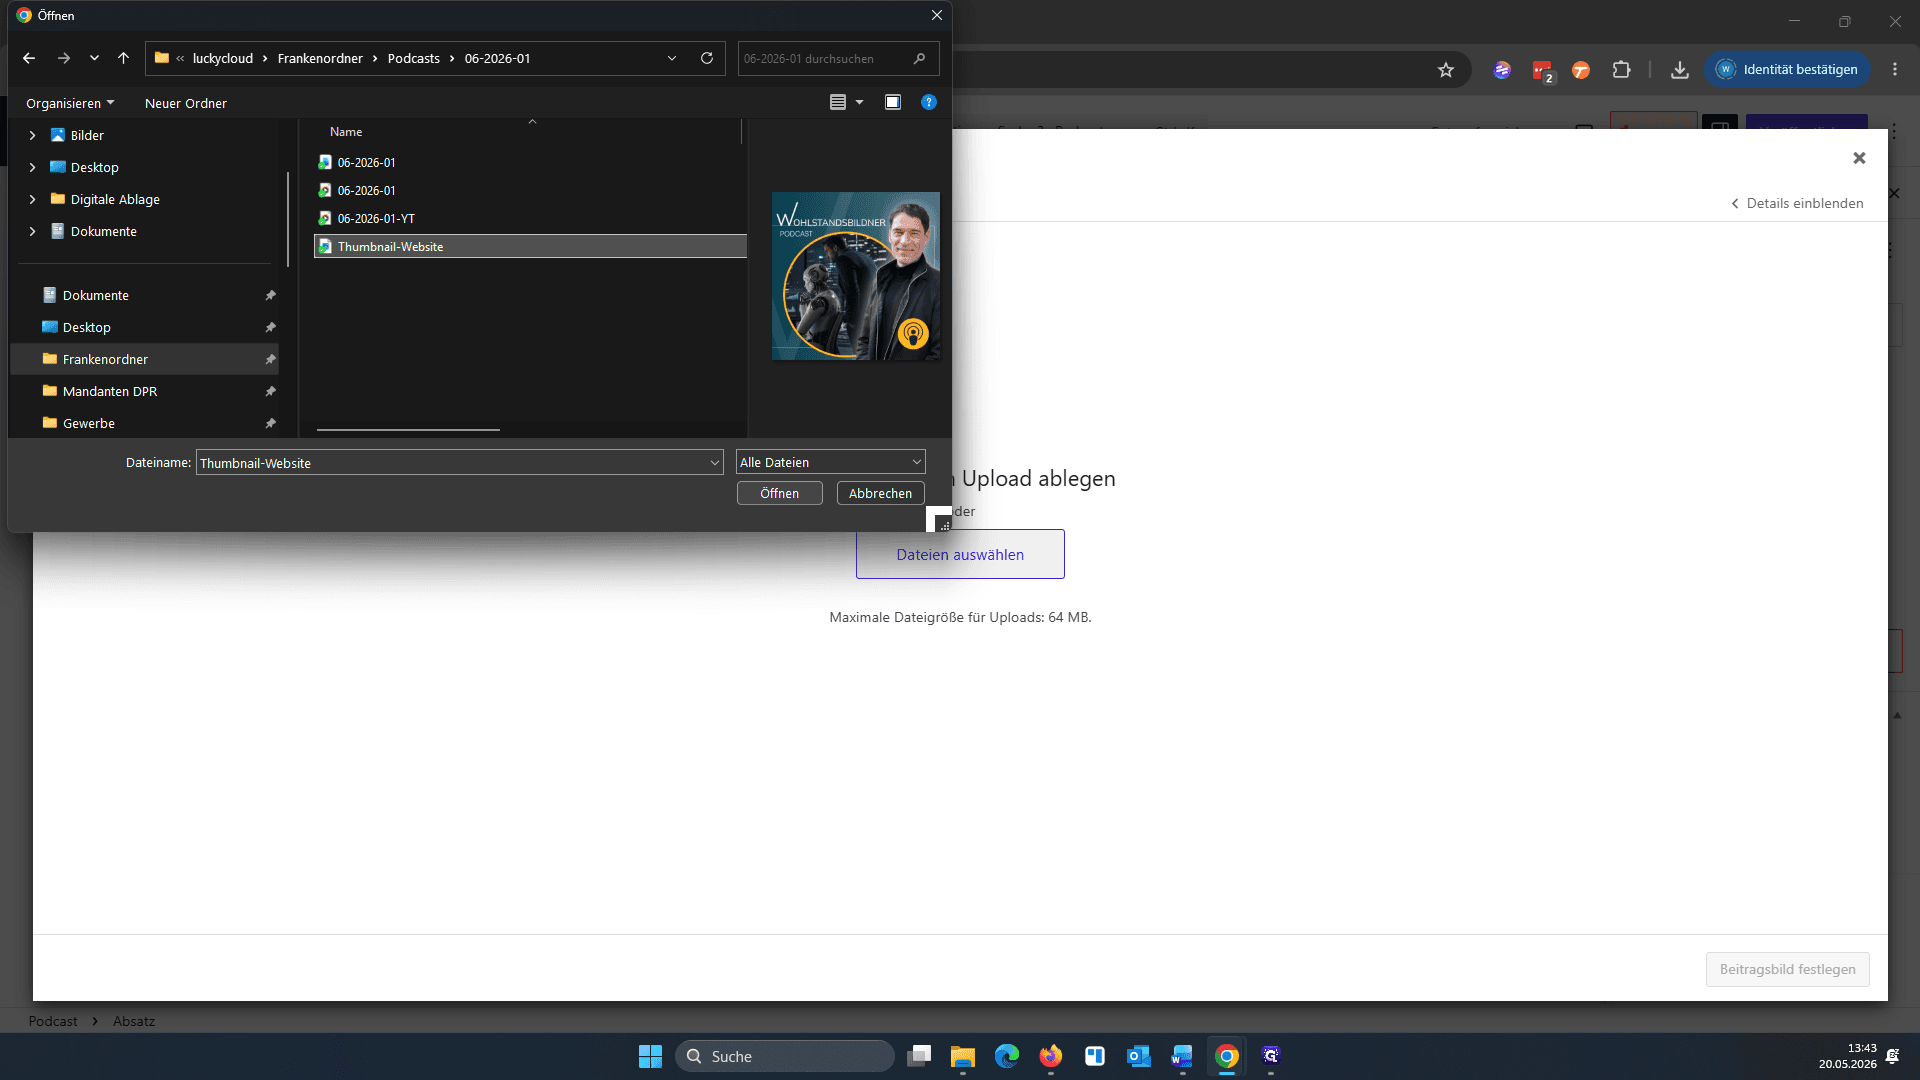Open the recent locations dropdown arrow
This screenshot has width=1920, height=1080.
94,58
